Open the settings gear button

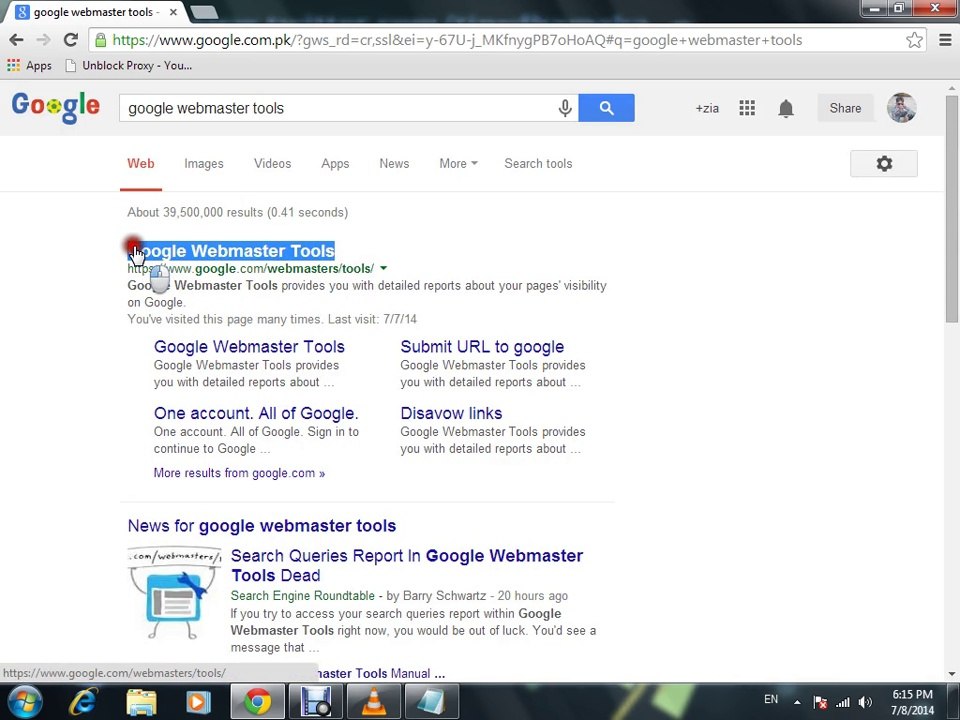pyautogui.click(x=883, y=163)
